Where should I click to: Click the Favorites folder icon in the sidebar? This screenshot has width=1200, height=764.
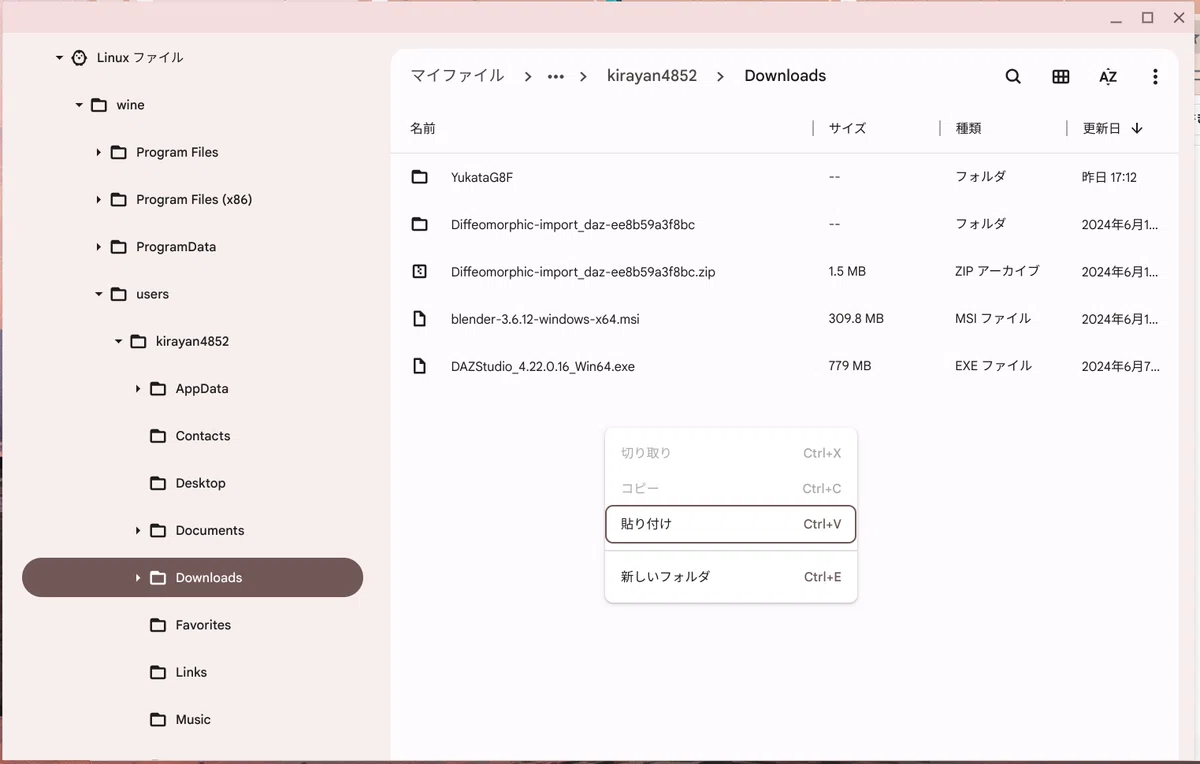158,625
